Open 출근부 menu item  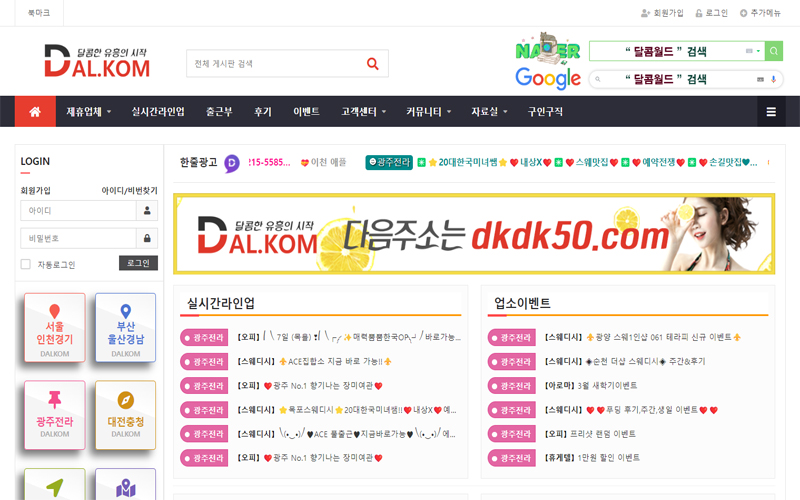219,111
